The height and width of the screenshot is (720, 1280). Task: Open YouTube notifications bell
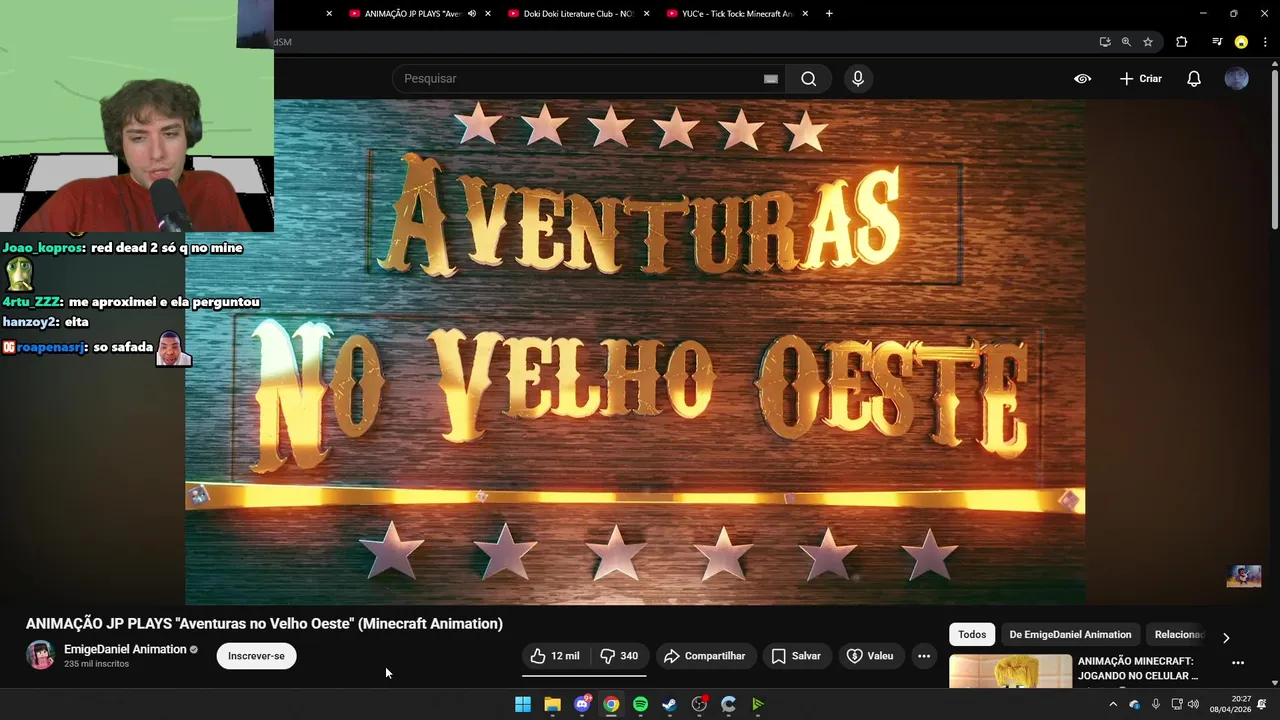pyautogui.click(x=1194, y=79)
